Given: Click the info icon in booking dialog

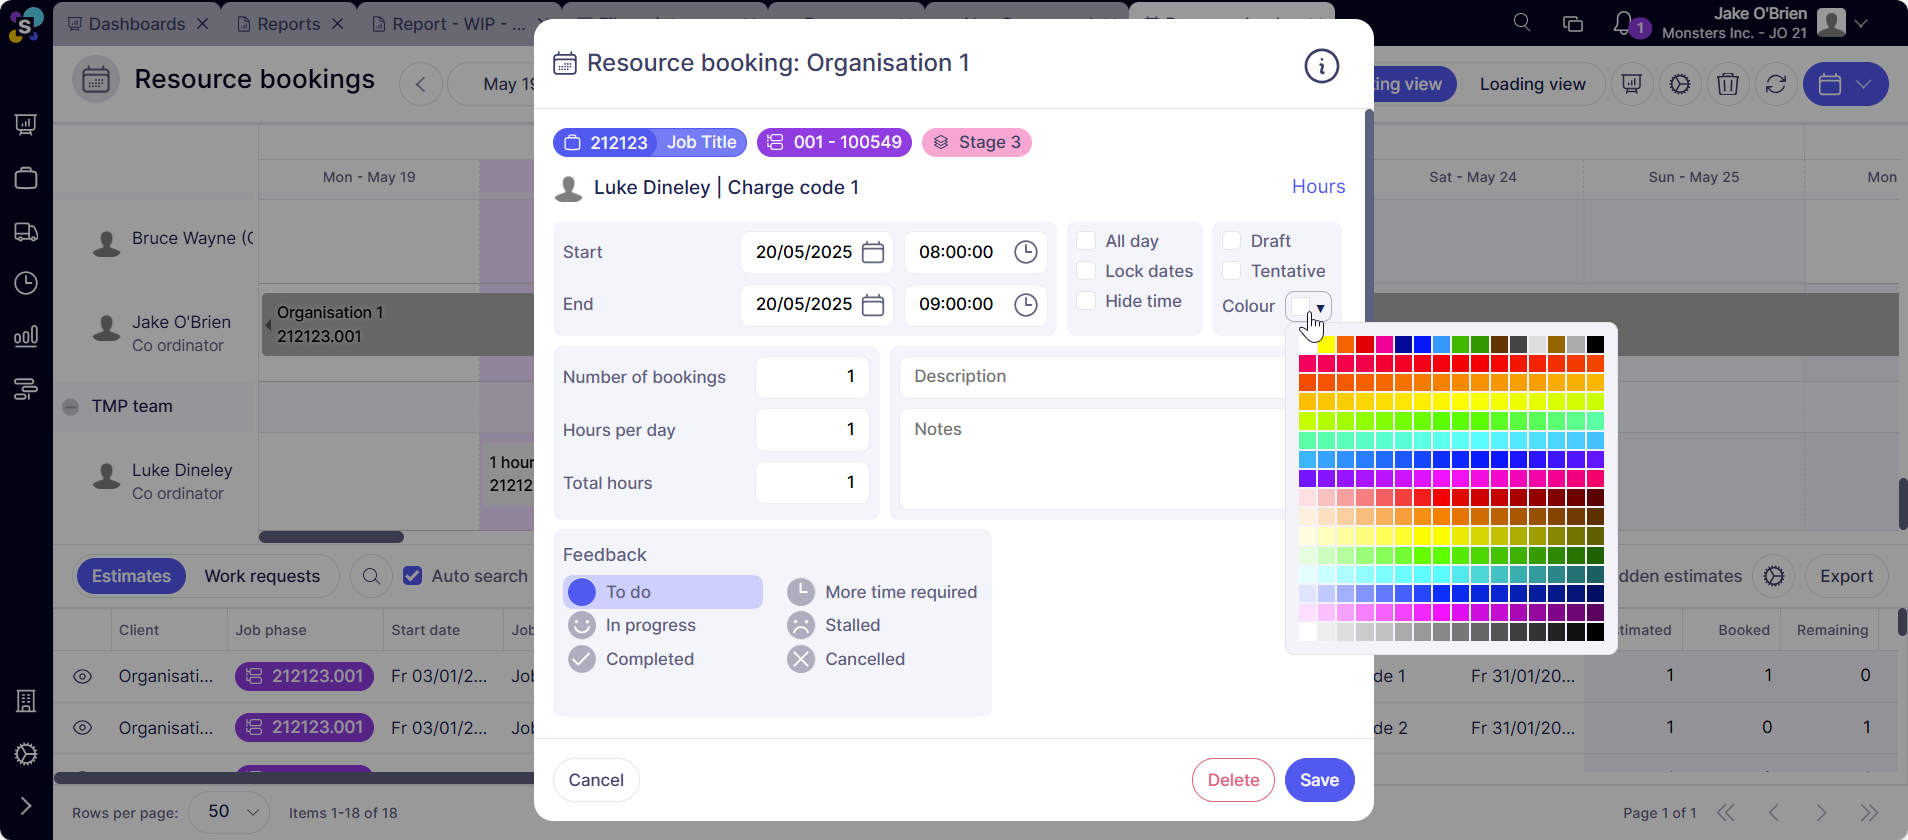Looking at the screenshot, I should point(1321,66).
